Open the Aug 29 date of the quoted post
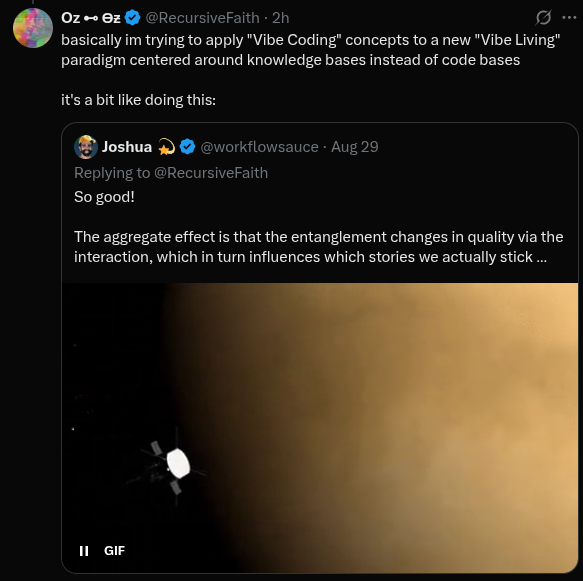 pos(355,147)
